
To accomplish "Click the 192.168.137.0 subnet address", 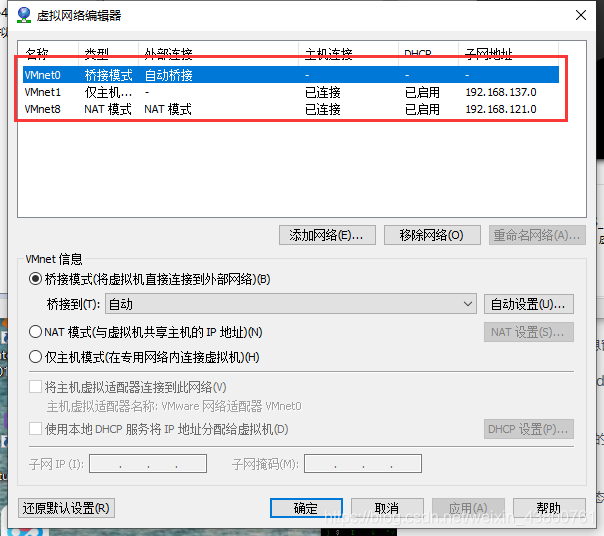I will 501,92.
